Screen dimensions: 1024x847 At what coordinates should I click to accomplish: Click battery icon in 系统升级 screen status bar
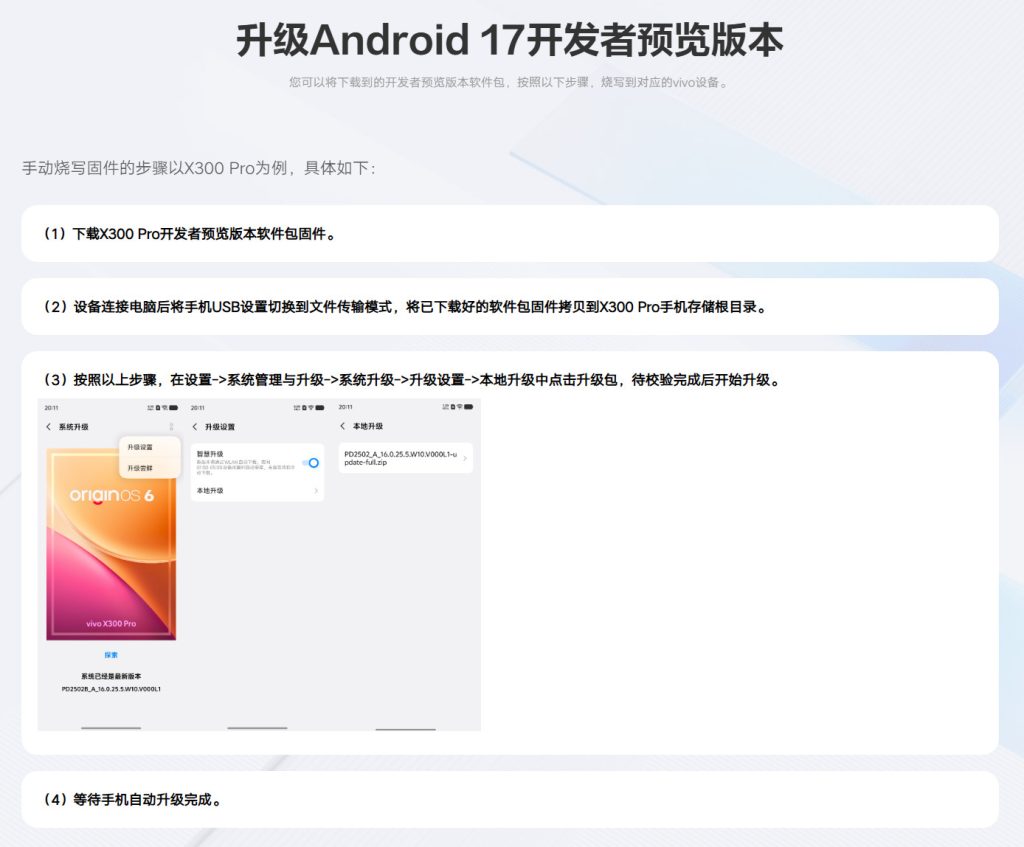point(174,408)
